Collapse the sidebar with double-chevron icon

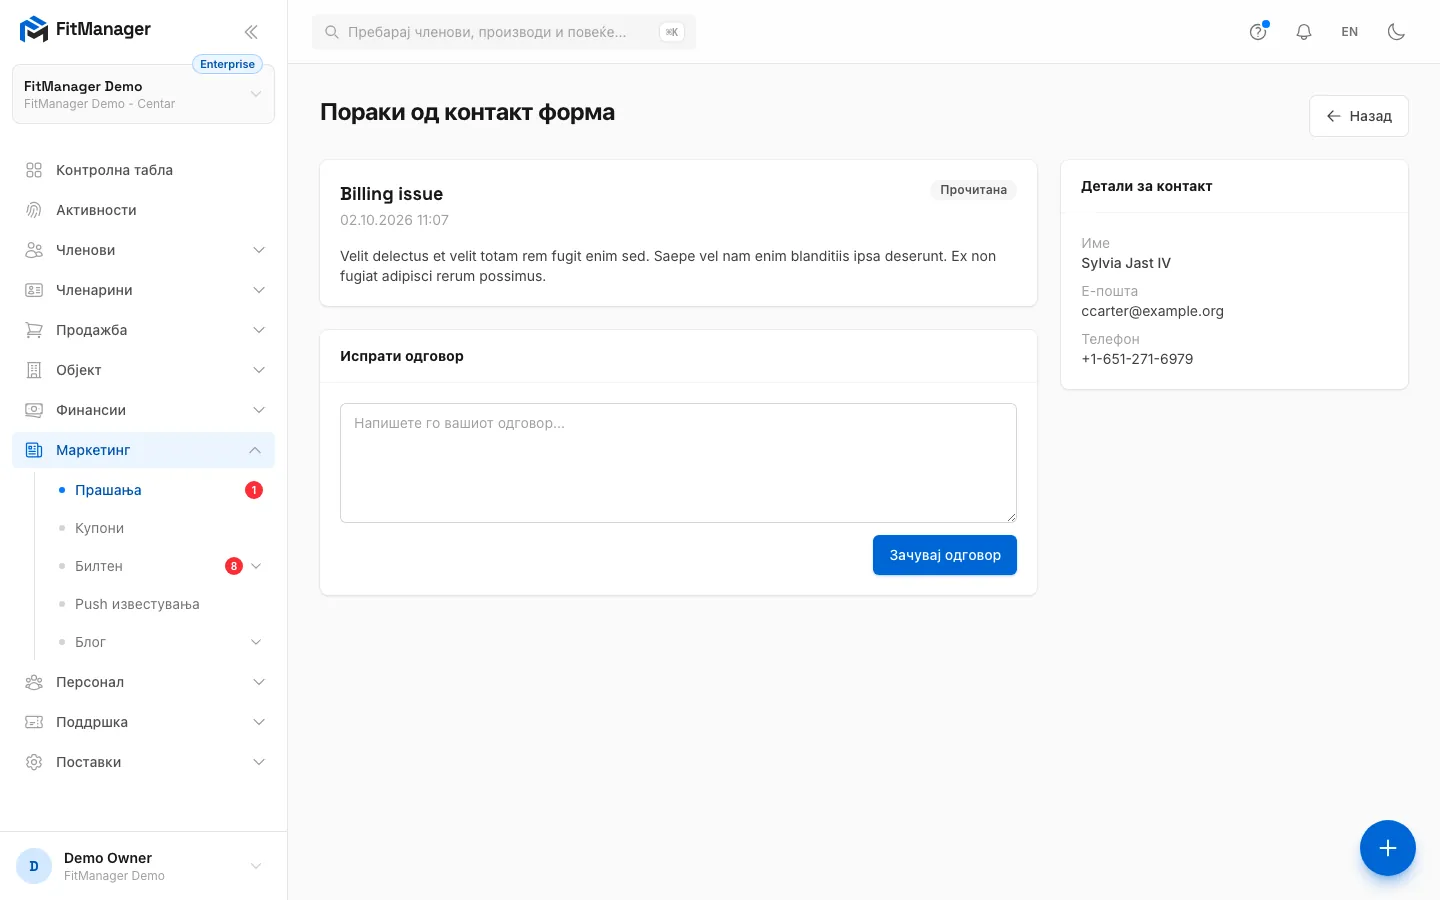251,32
